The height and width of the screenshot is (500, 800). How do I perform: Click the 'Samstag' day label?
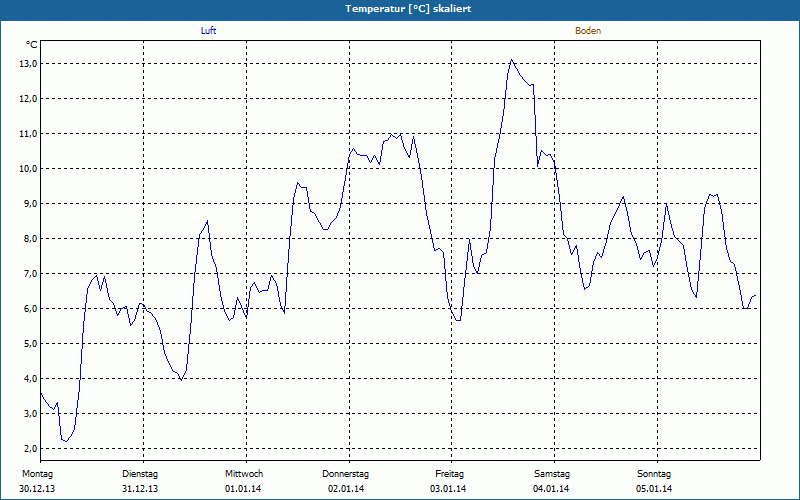[x=552, y=474]
